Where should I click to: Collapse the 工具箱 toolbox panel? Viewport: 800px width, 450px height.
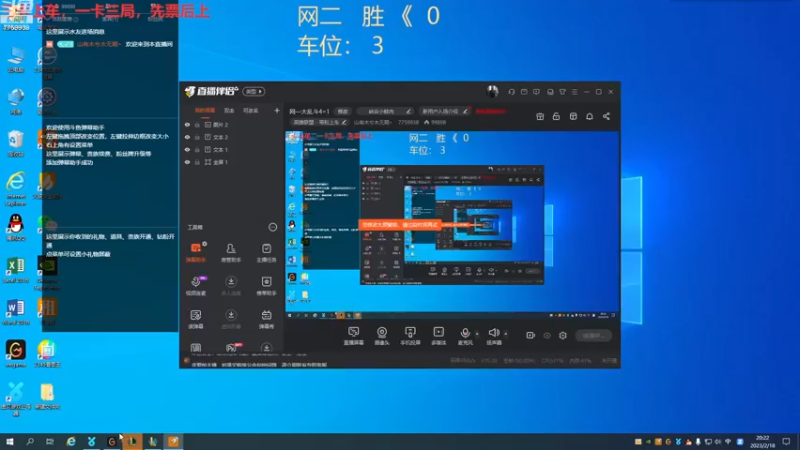coord(273,227)
